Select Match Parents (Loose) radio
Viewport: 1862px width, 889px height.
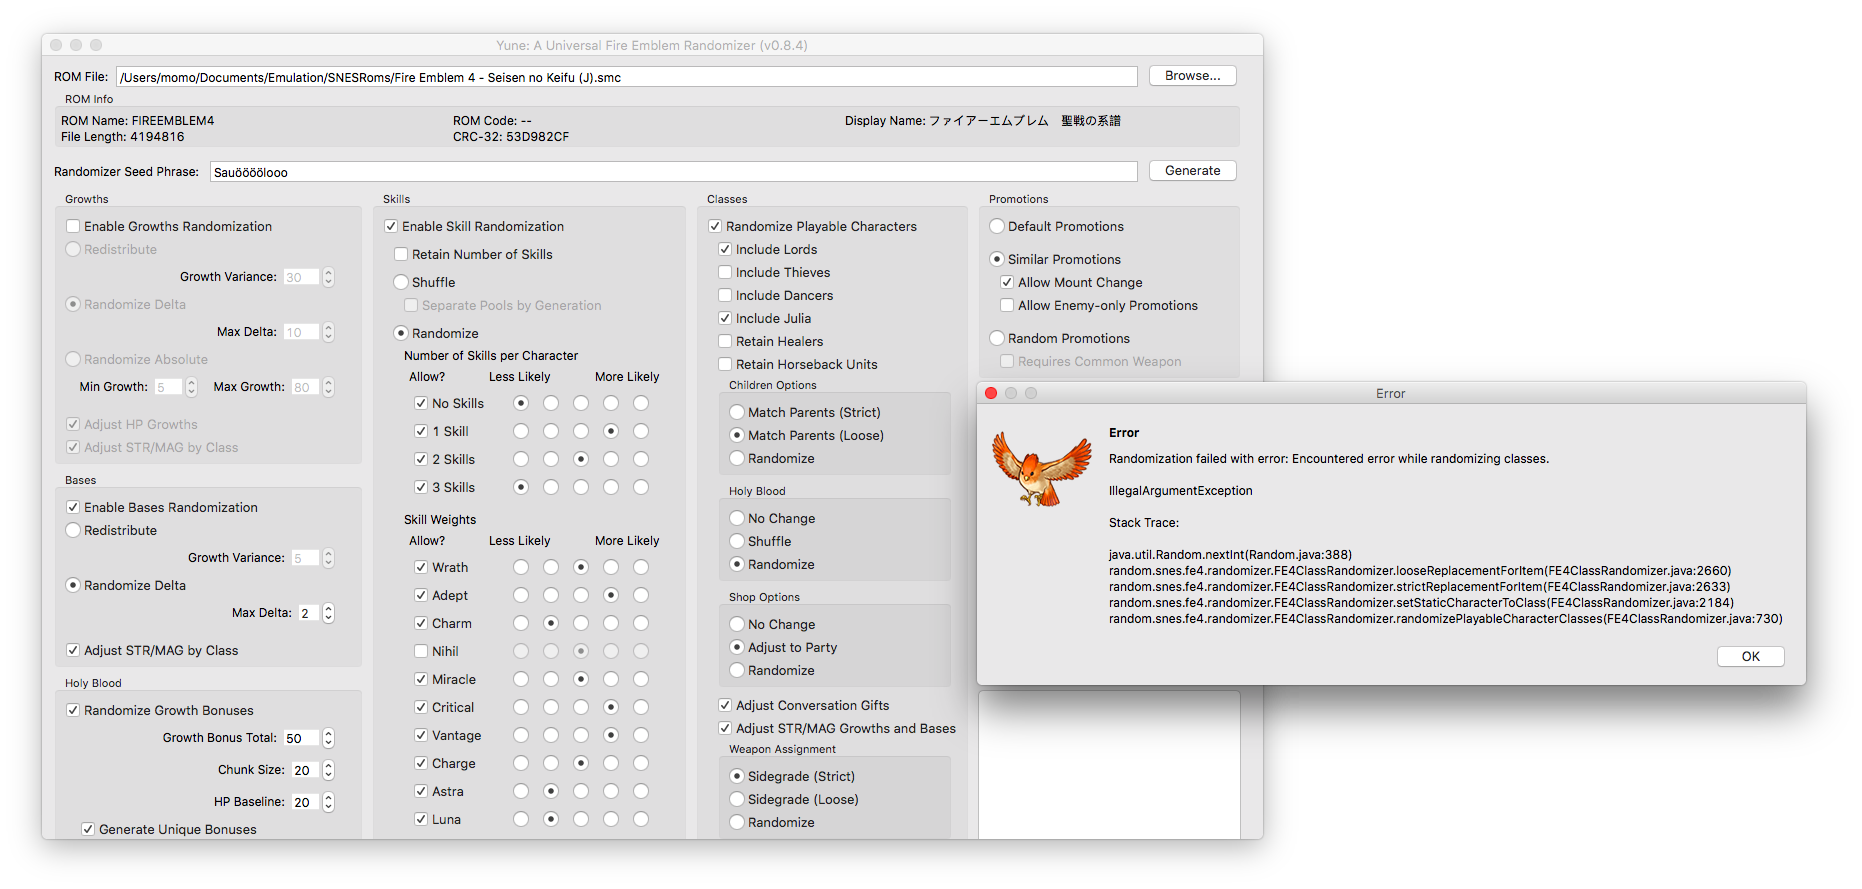pos(737,435)
